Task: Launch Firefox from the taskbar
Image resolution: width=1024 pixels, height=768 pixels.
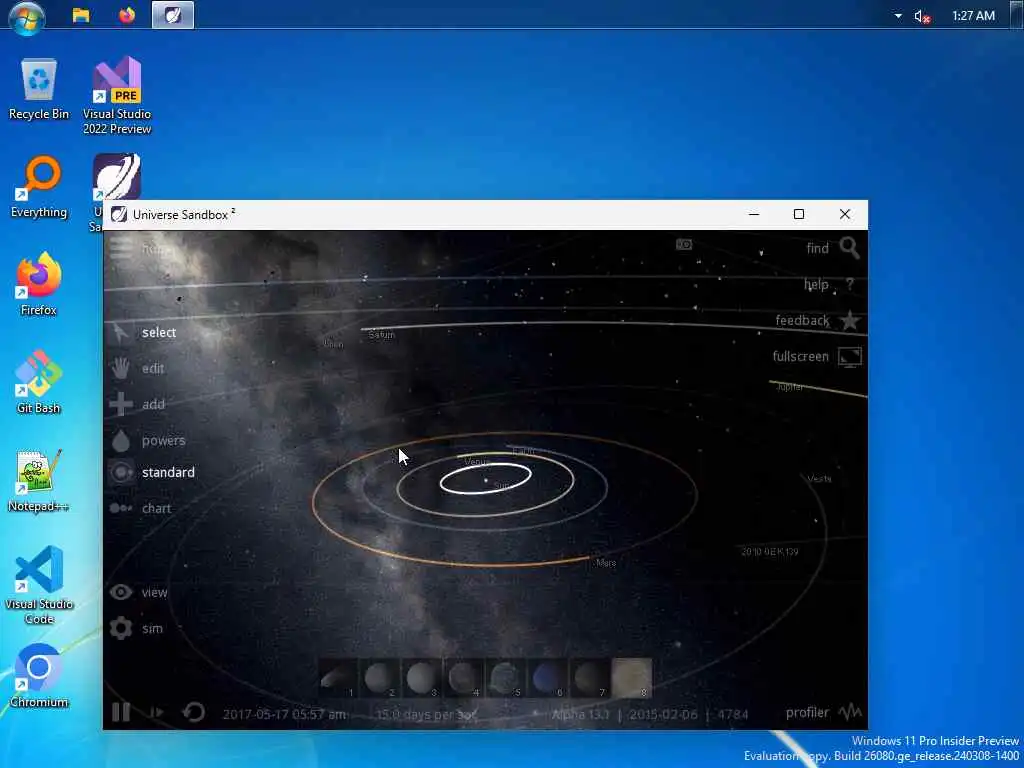Action: click(x=127, y=15)
